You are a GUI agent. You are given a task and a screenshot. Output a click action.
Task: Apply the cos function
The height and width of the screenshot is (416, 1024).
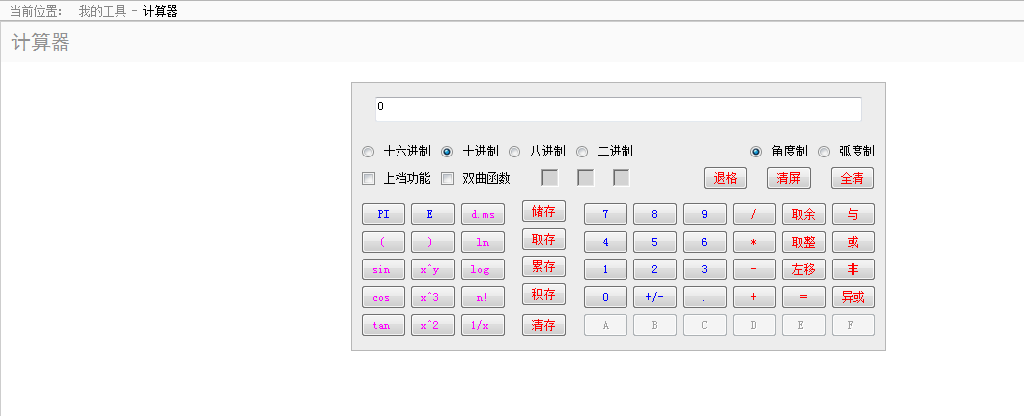[383, 297]
